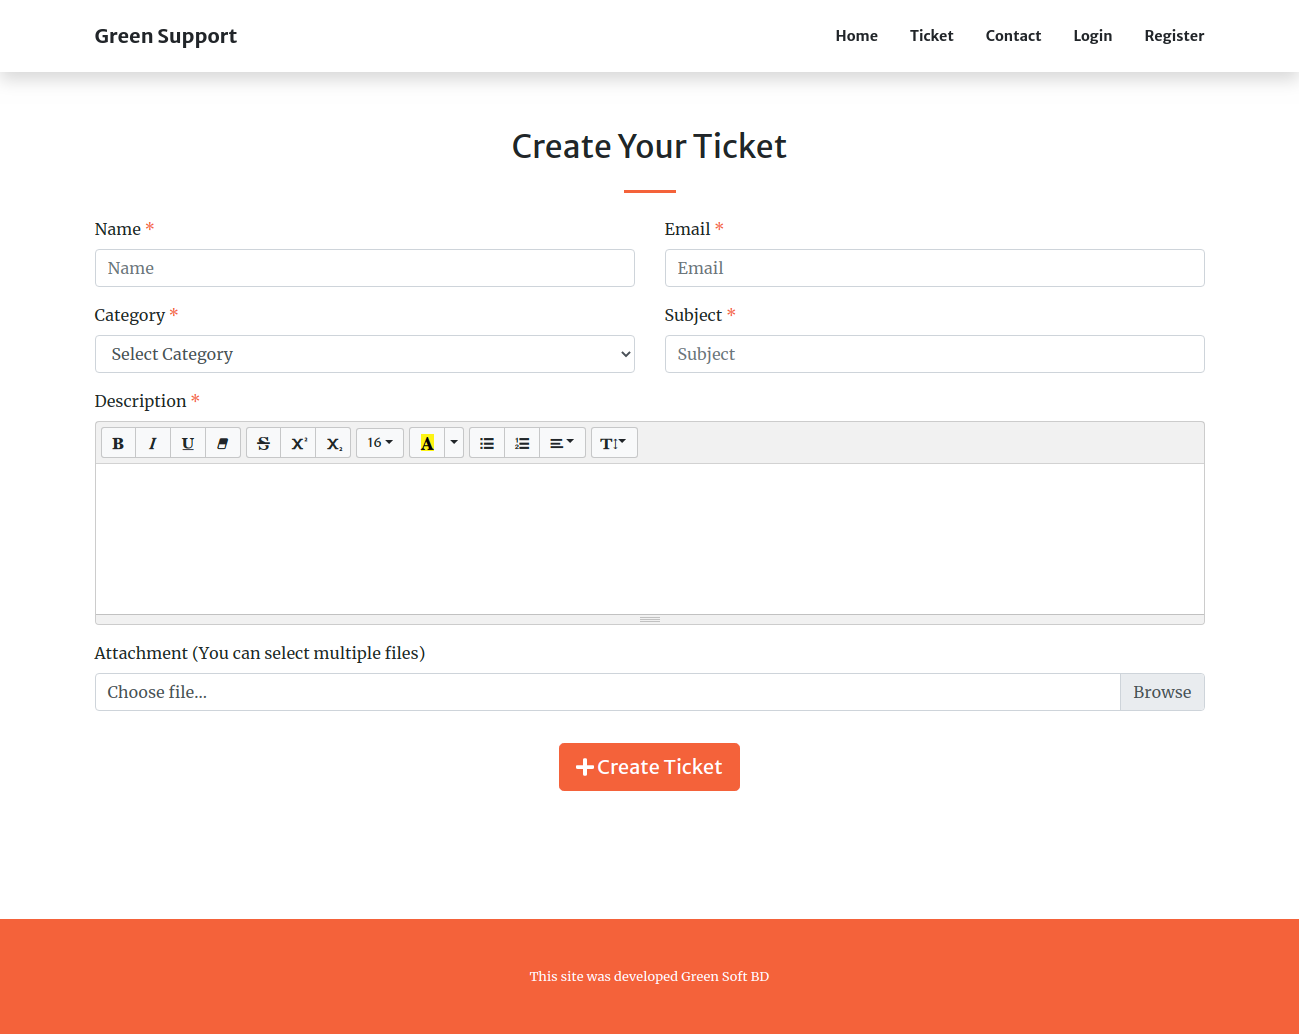Toggle italic formatting in description editor

coord(153,443)
